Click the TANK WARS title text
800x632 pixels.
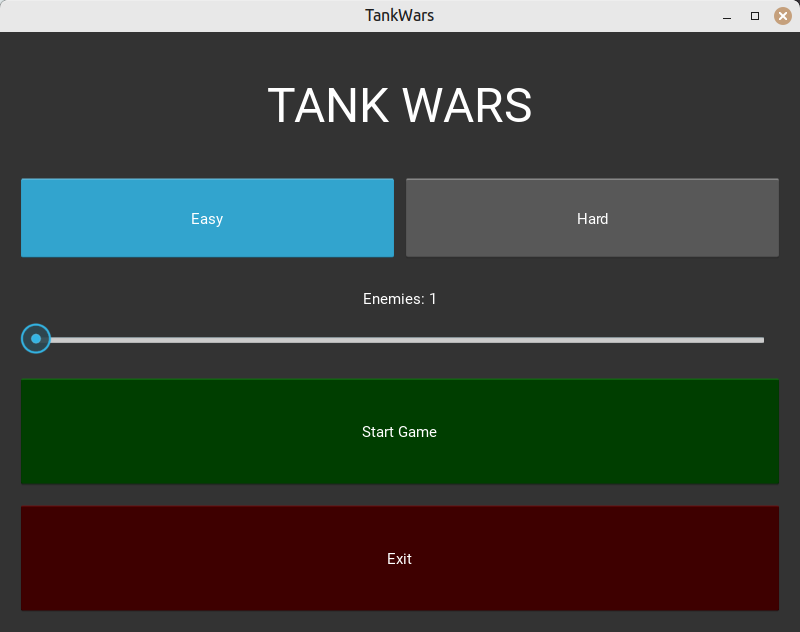click(x=400, y=105)
